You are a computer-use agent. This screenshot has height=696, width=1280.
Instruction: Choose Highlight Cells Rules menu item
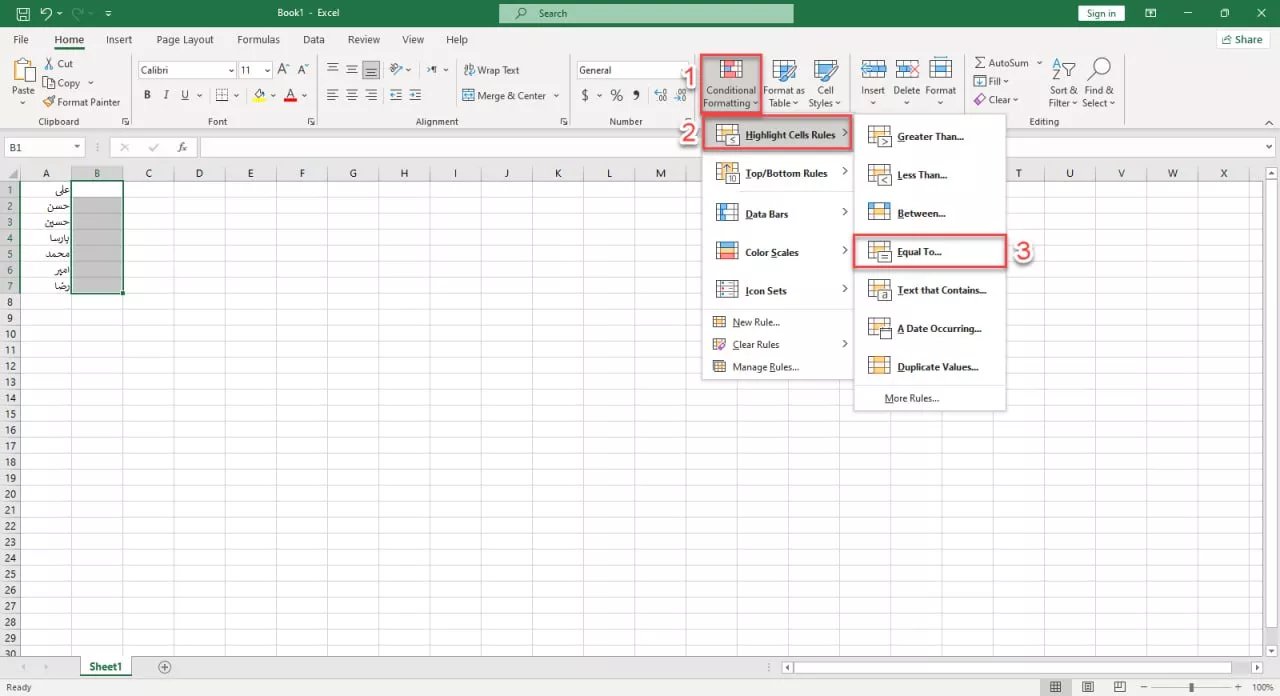tap(779, 134)
